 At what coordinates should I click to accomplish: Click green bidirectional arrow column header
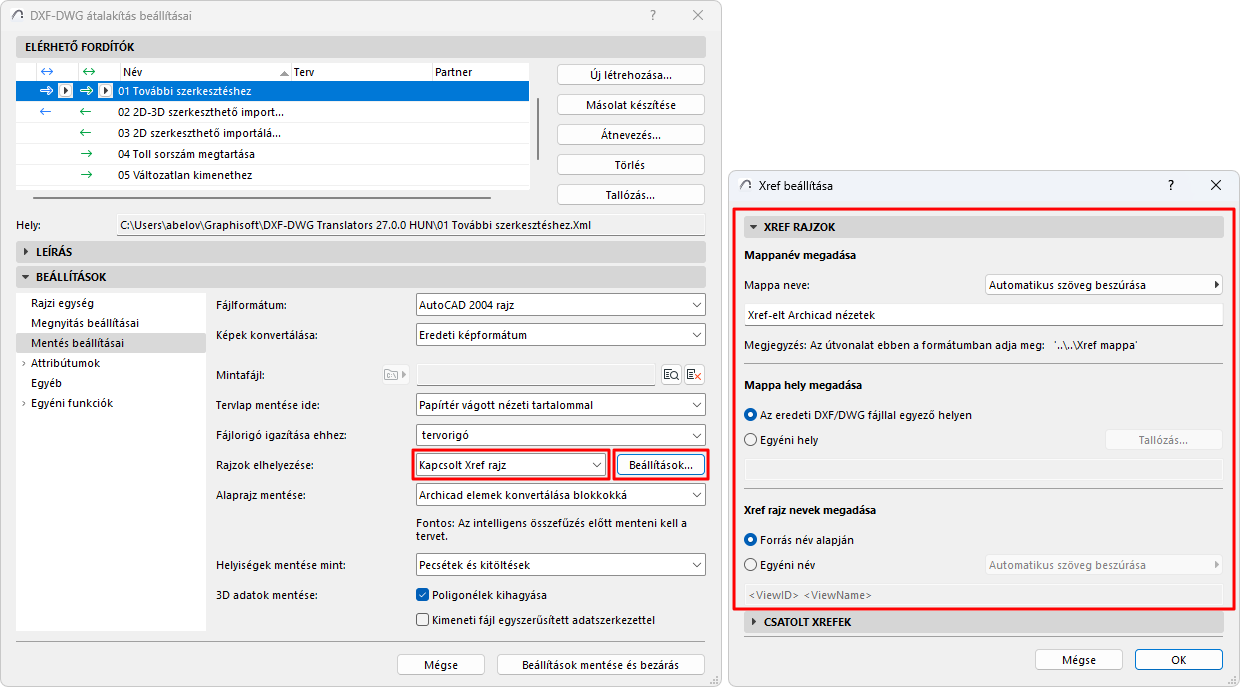[88, 72]
